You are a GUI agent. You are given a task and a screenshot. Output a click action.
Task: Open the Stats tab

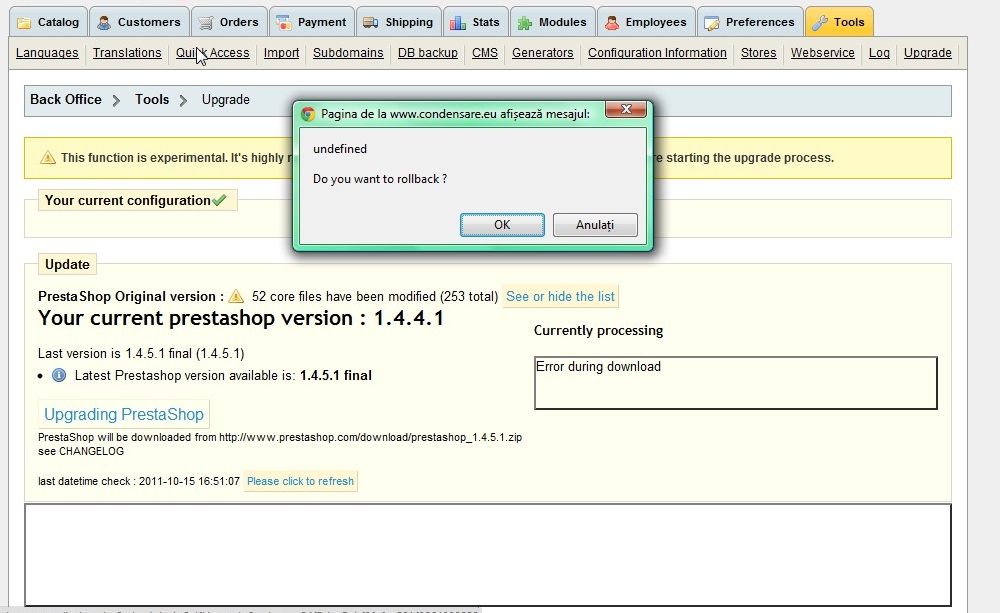point(476,21)
